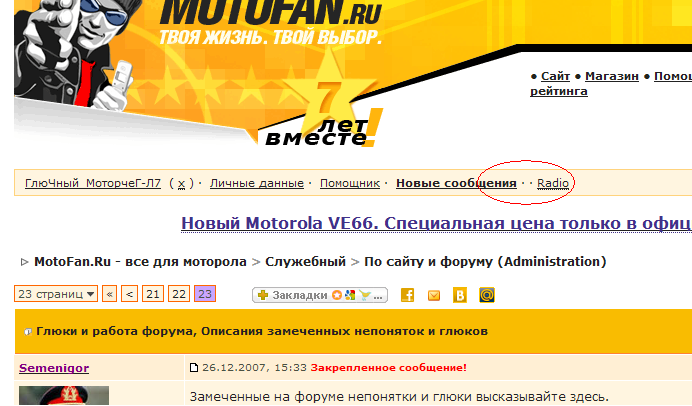692x406 pixels.
Task: Click the post document icon beside 26.12.2007
Action: (x=194, y=367)
